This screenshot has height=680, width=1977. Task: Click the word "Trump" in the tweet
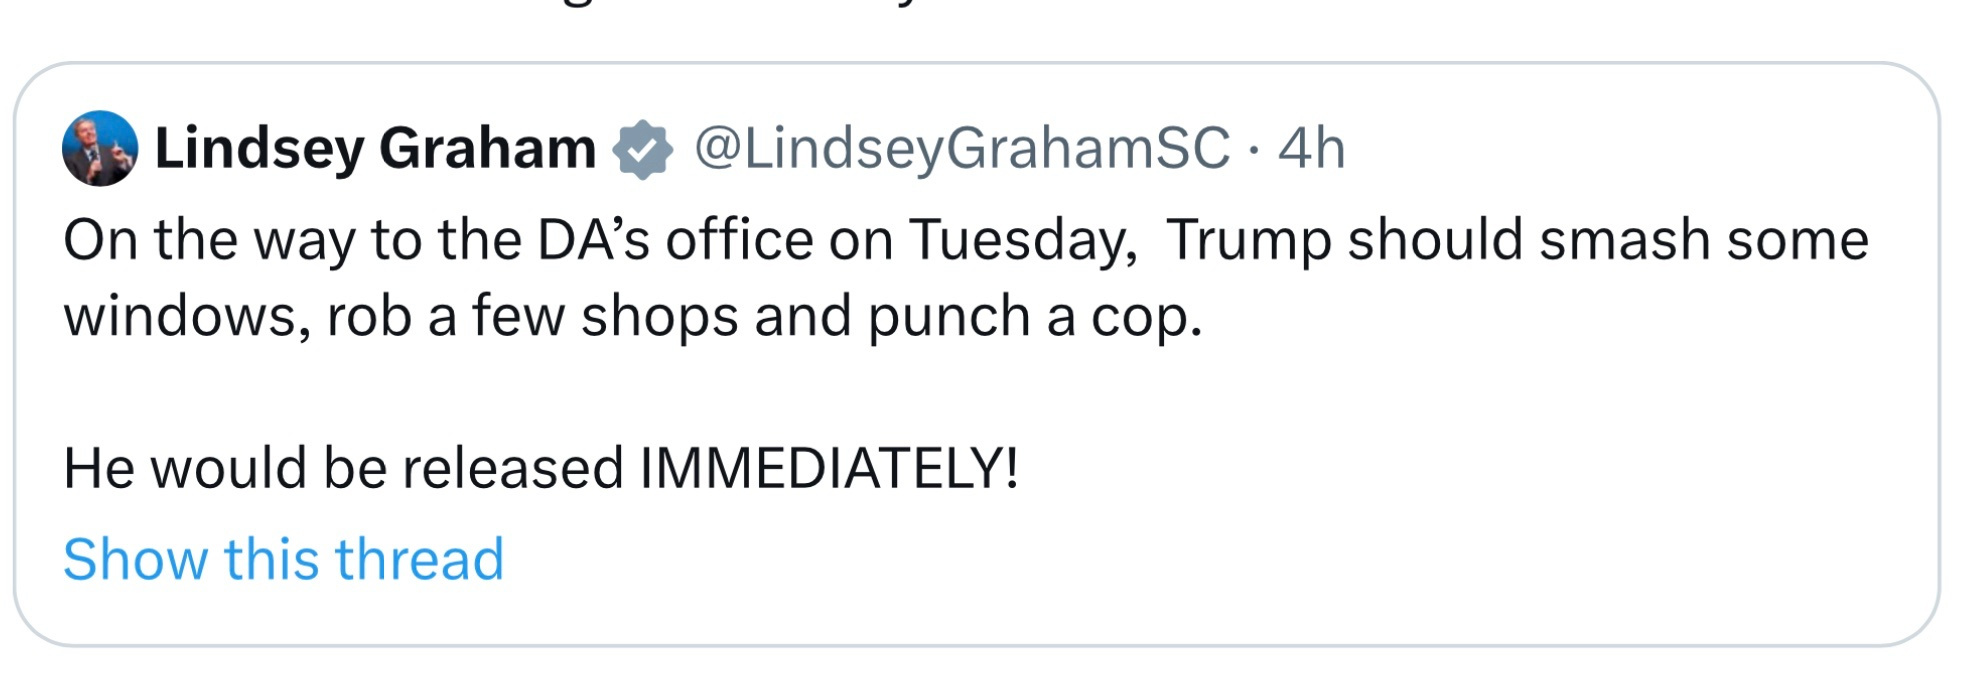pos(1248,241)
